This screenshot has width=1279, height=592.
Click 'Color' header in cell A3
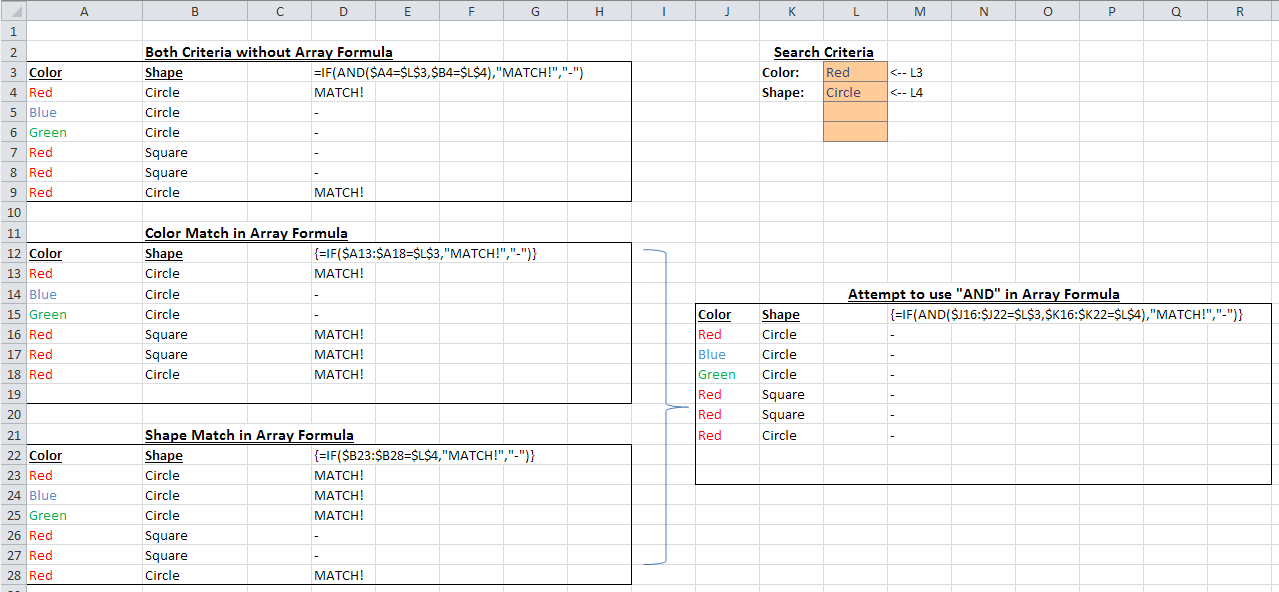(x=45, y=72)
